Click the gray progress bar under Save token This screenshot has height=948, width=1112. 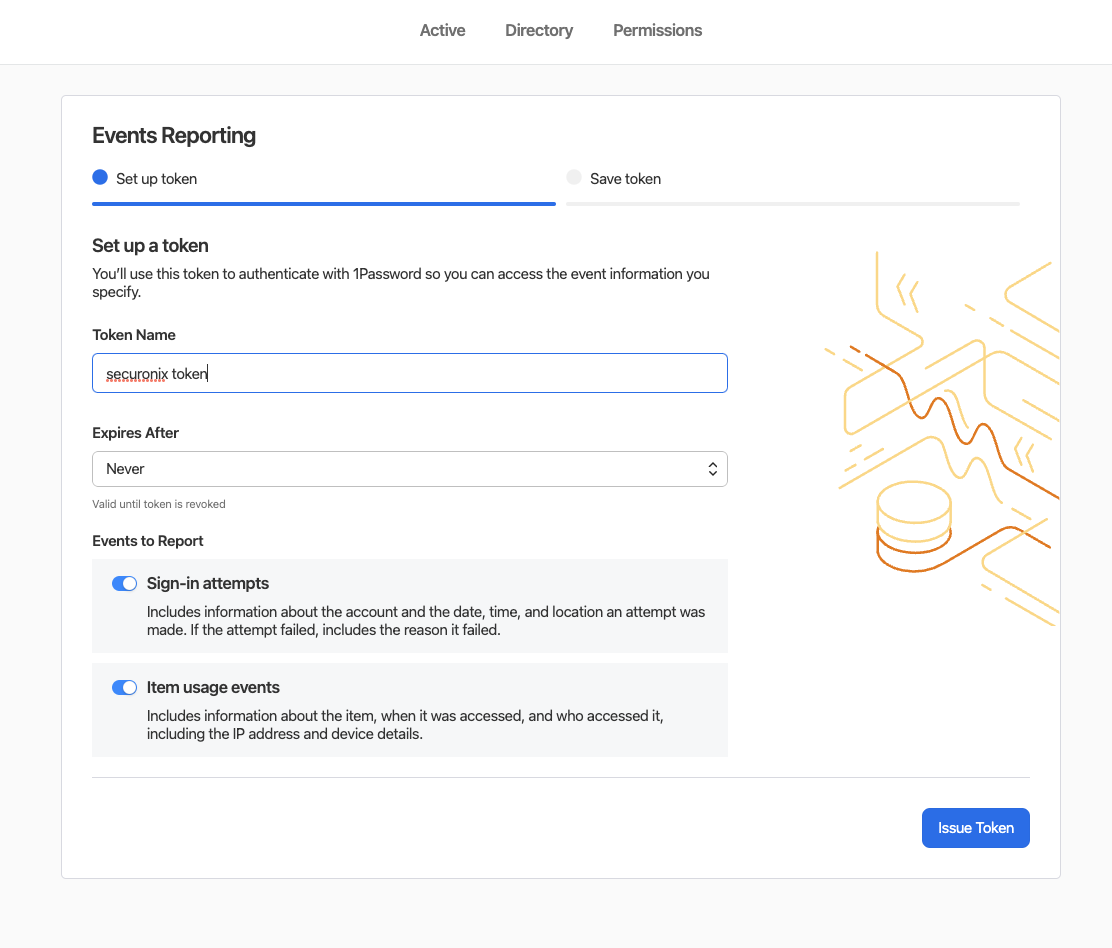click(x=792, y=203)
